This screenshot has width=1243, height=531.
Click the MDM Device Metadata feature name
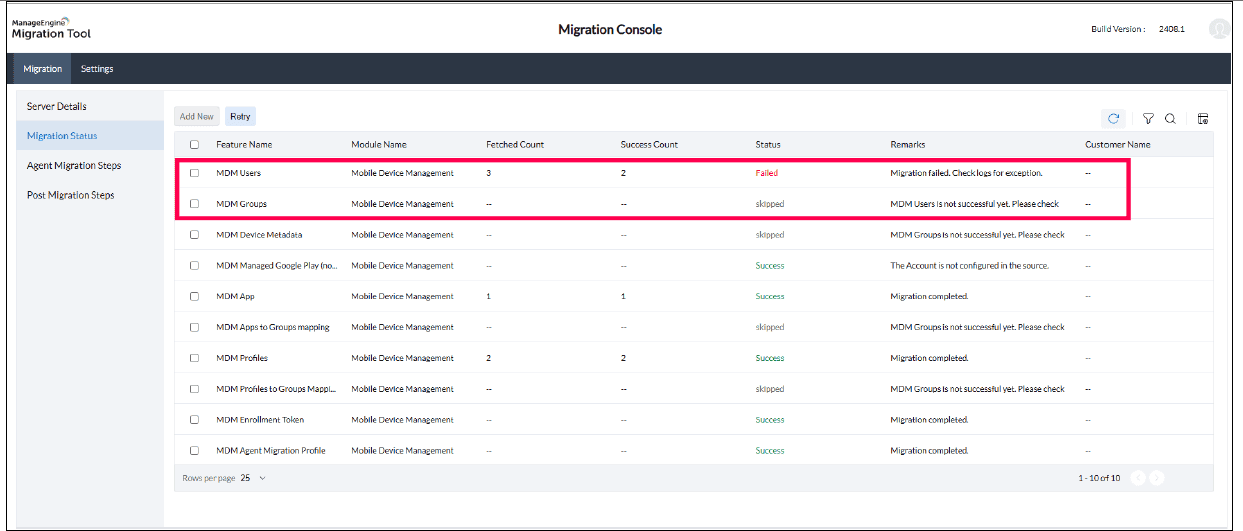pos(259,235)
